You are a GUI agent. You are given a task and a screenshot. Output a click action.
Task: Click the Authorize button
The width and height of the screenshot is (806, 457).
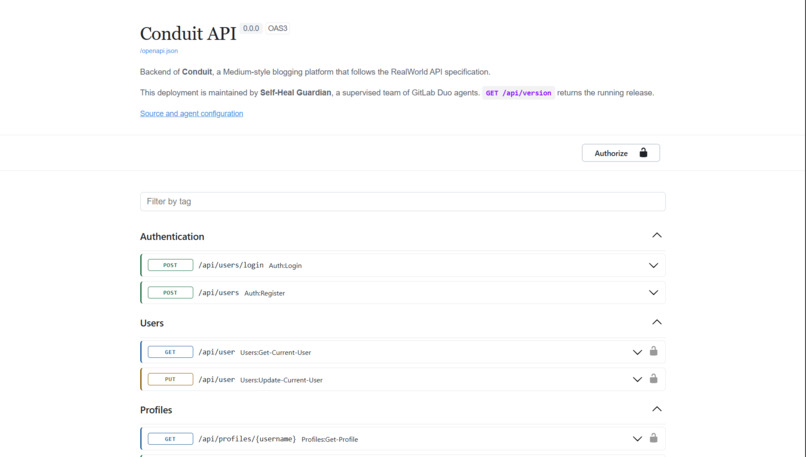620,153
